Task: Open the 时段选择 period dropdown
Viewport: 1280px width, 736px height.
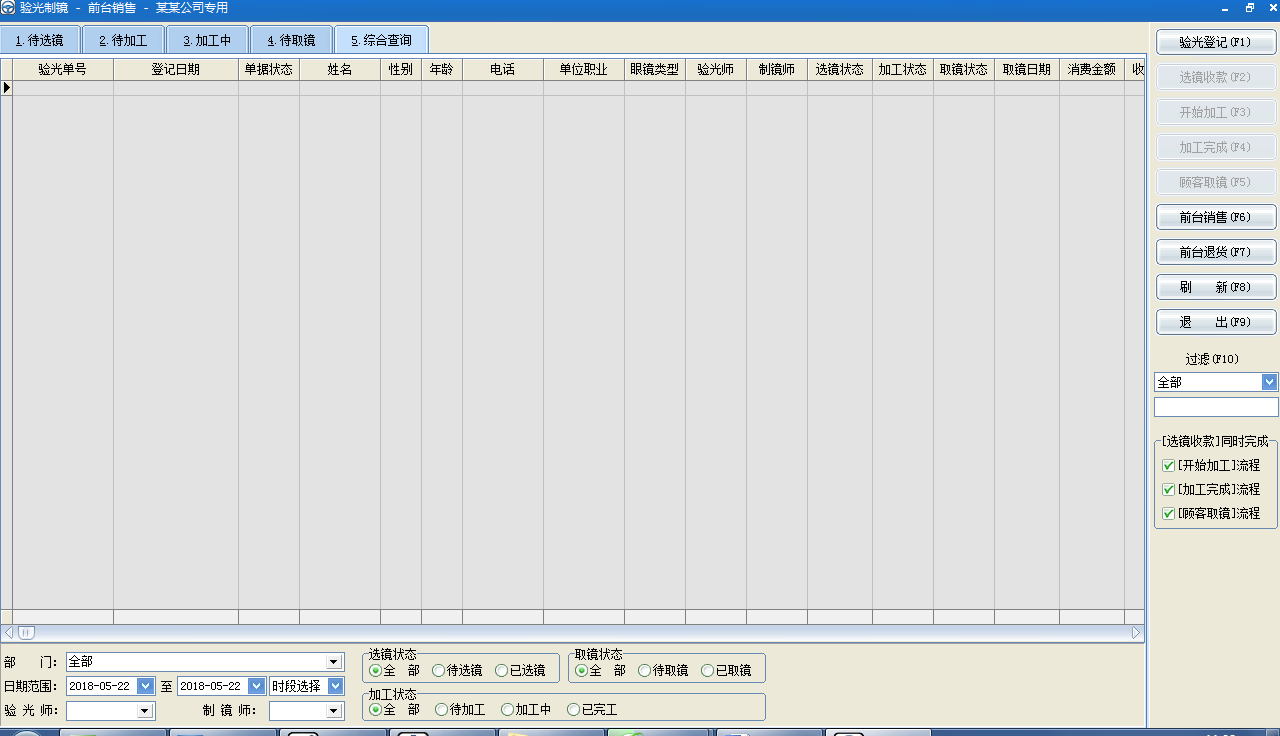Action: pos(335,686)
